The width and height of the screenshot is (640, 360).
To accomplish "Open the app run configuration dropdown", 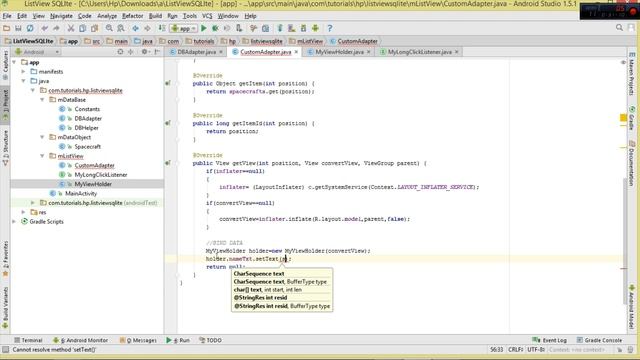I will (x=184, y=28).
